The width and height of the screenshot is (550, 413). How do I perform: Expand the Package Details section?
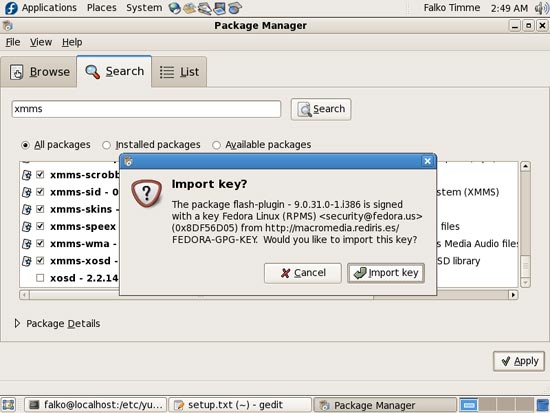pyautogui.click(x=17, y=323)
